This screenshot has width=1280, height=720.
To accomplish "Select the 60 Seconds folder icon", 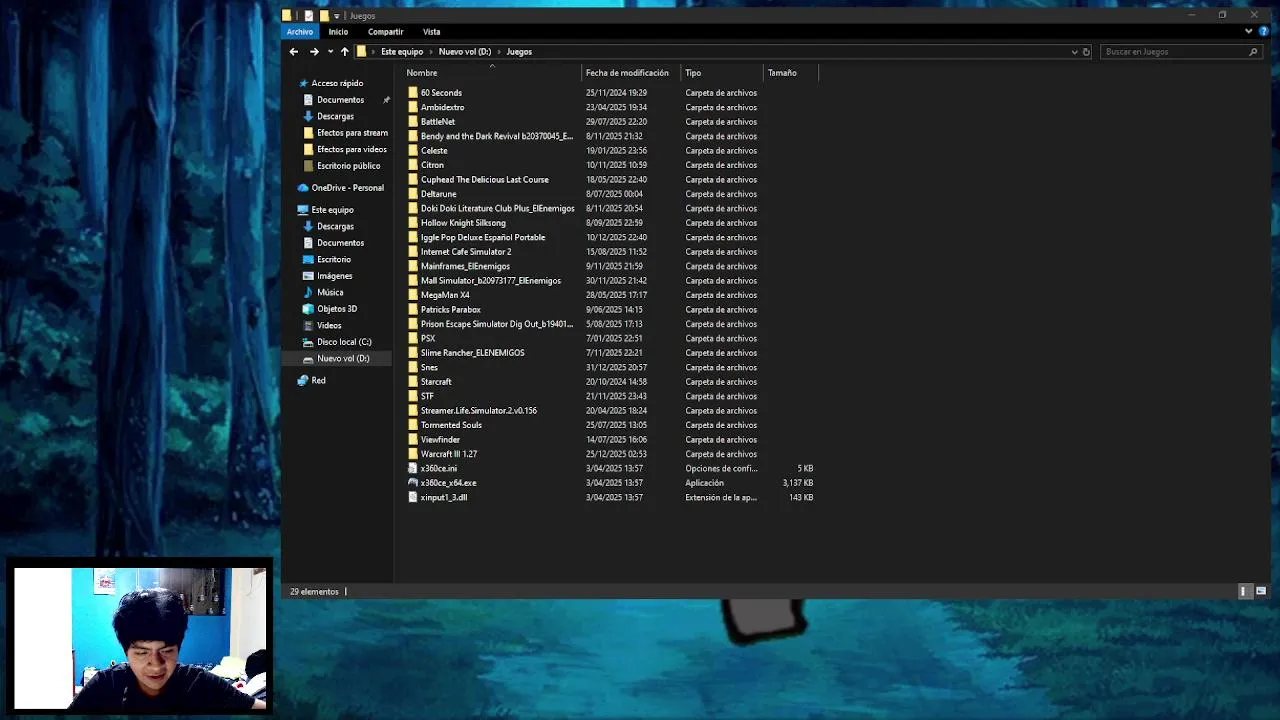I will 413,93.
